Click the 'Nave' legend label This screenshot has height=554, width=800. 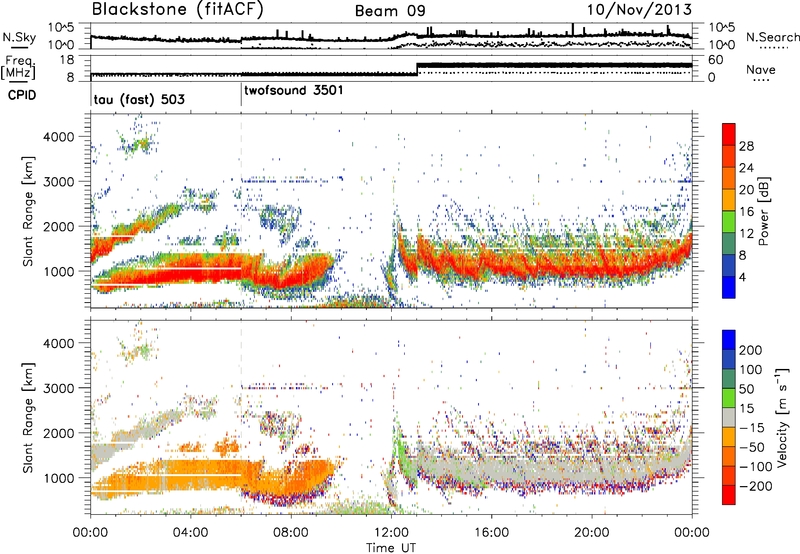coord(761,69)
